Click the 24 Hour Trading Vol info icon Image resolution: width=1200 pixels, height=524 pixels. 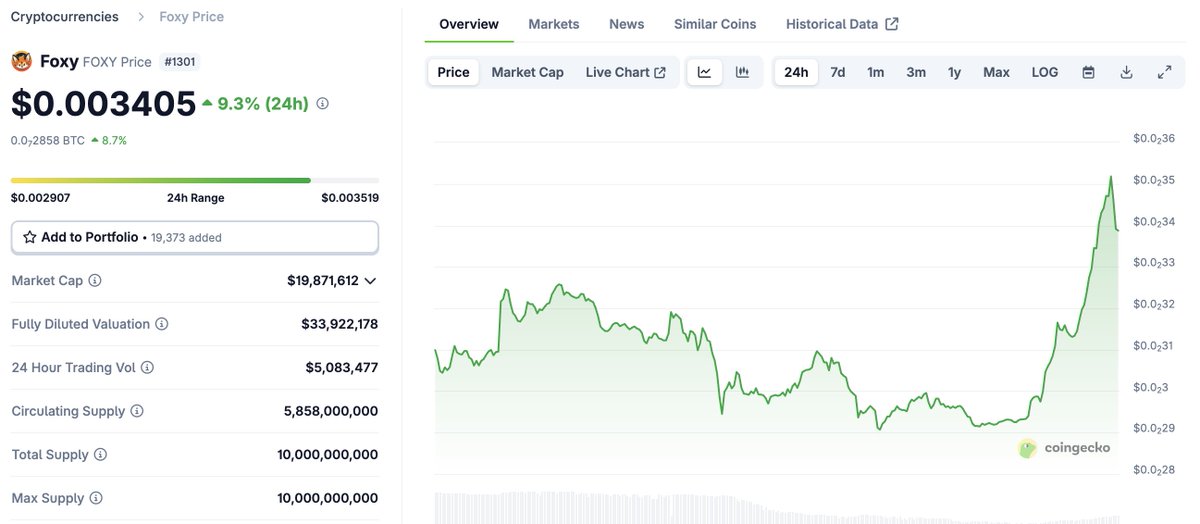[x=147, y=368]
